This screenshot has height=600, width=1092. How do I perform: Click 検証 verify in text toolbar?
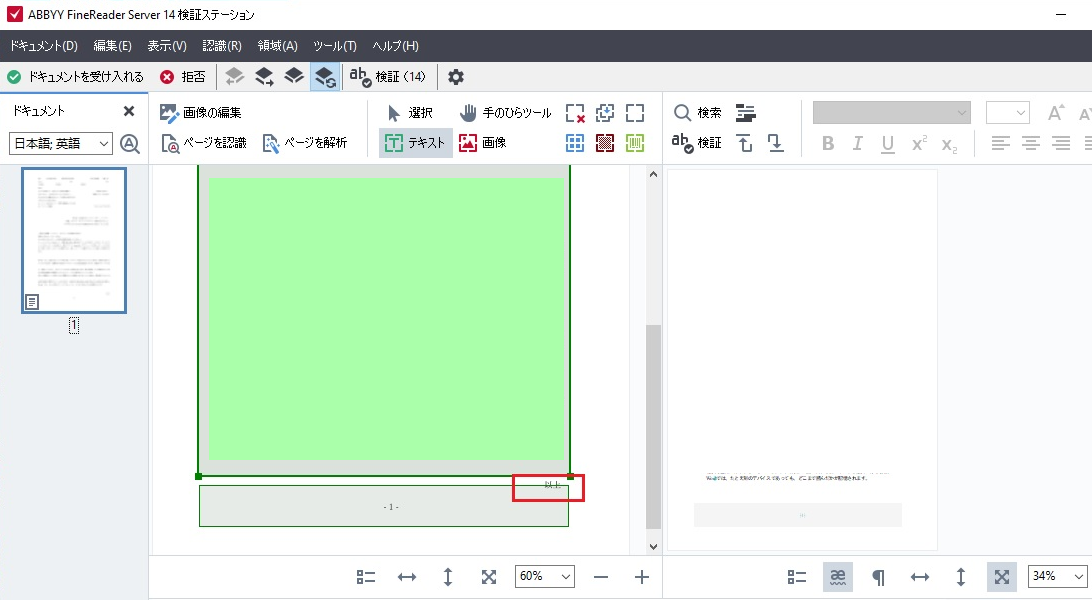coord(697,143)
